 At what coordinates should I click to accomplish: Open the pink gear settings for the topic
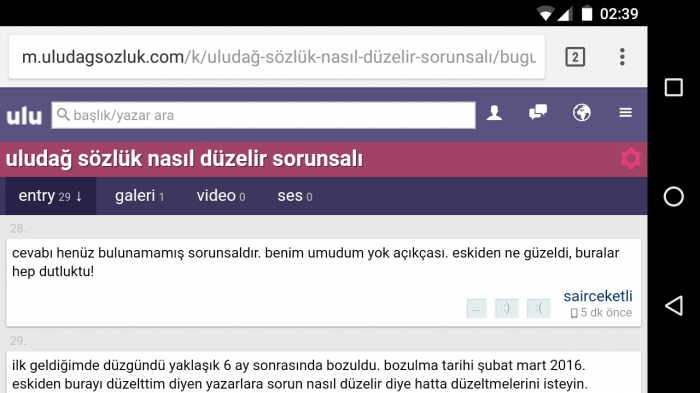[631, 159]
